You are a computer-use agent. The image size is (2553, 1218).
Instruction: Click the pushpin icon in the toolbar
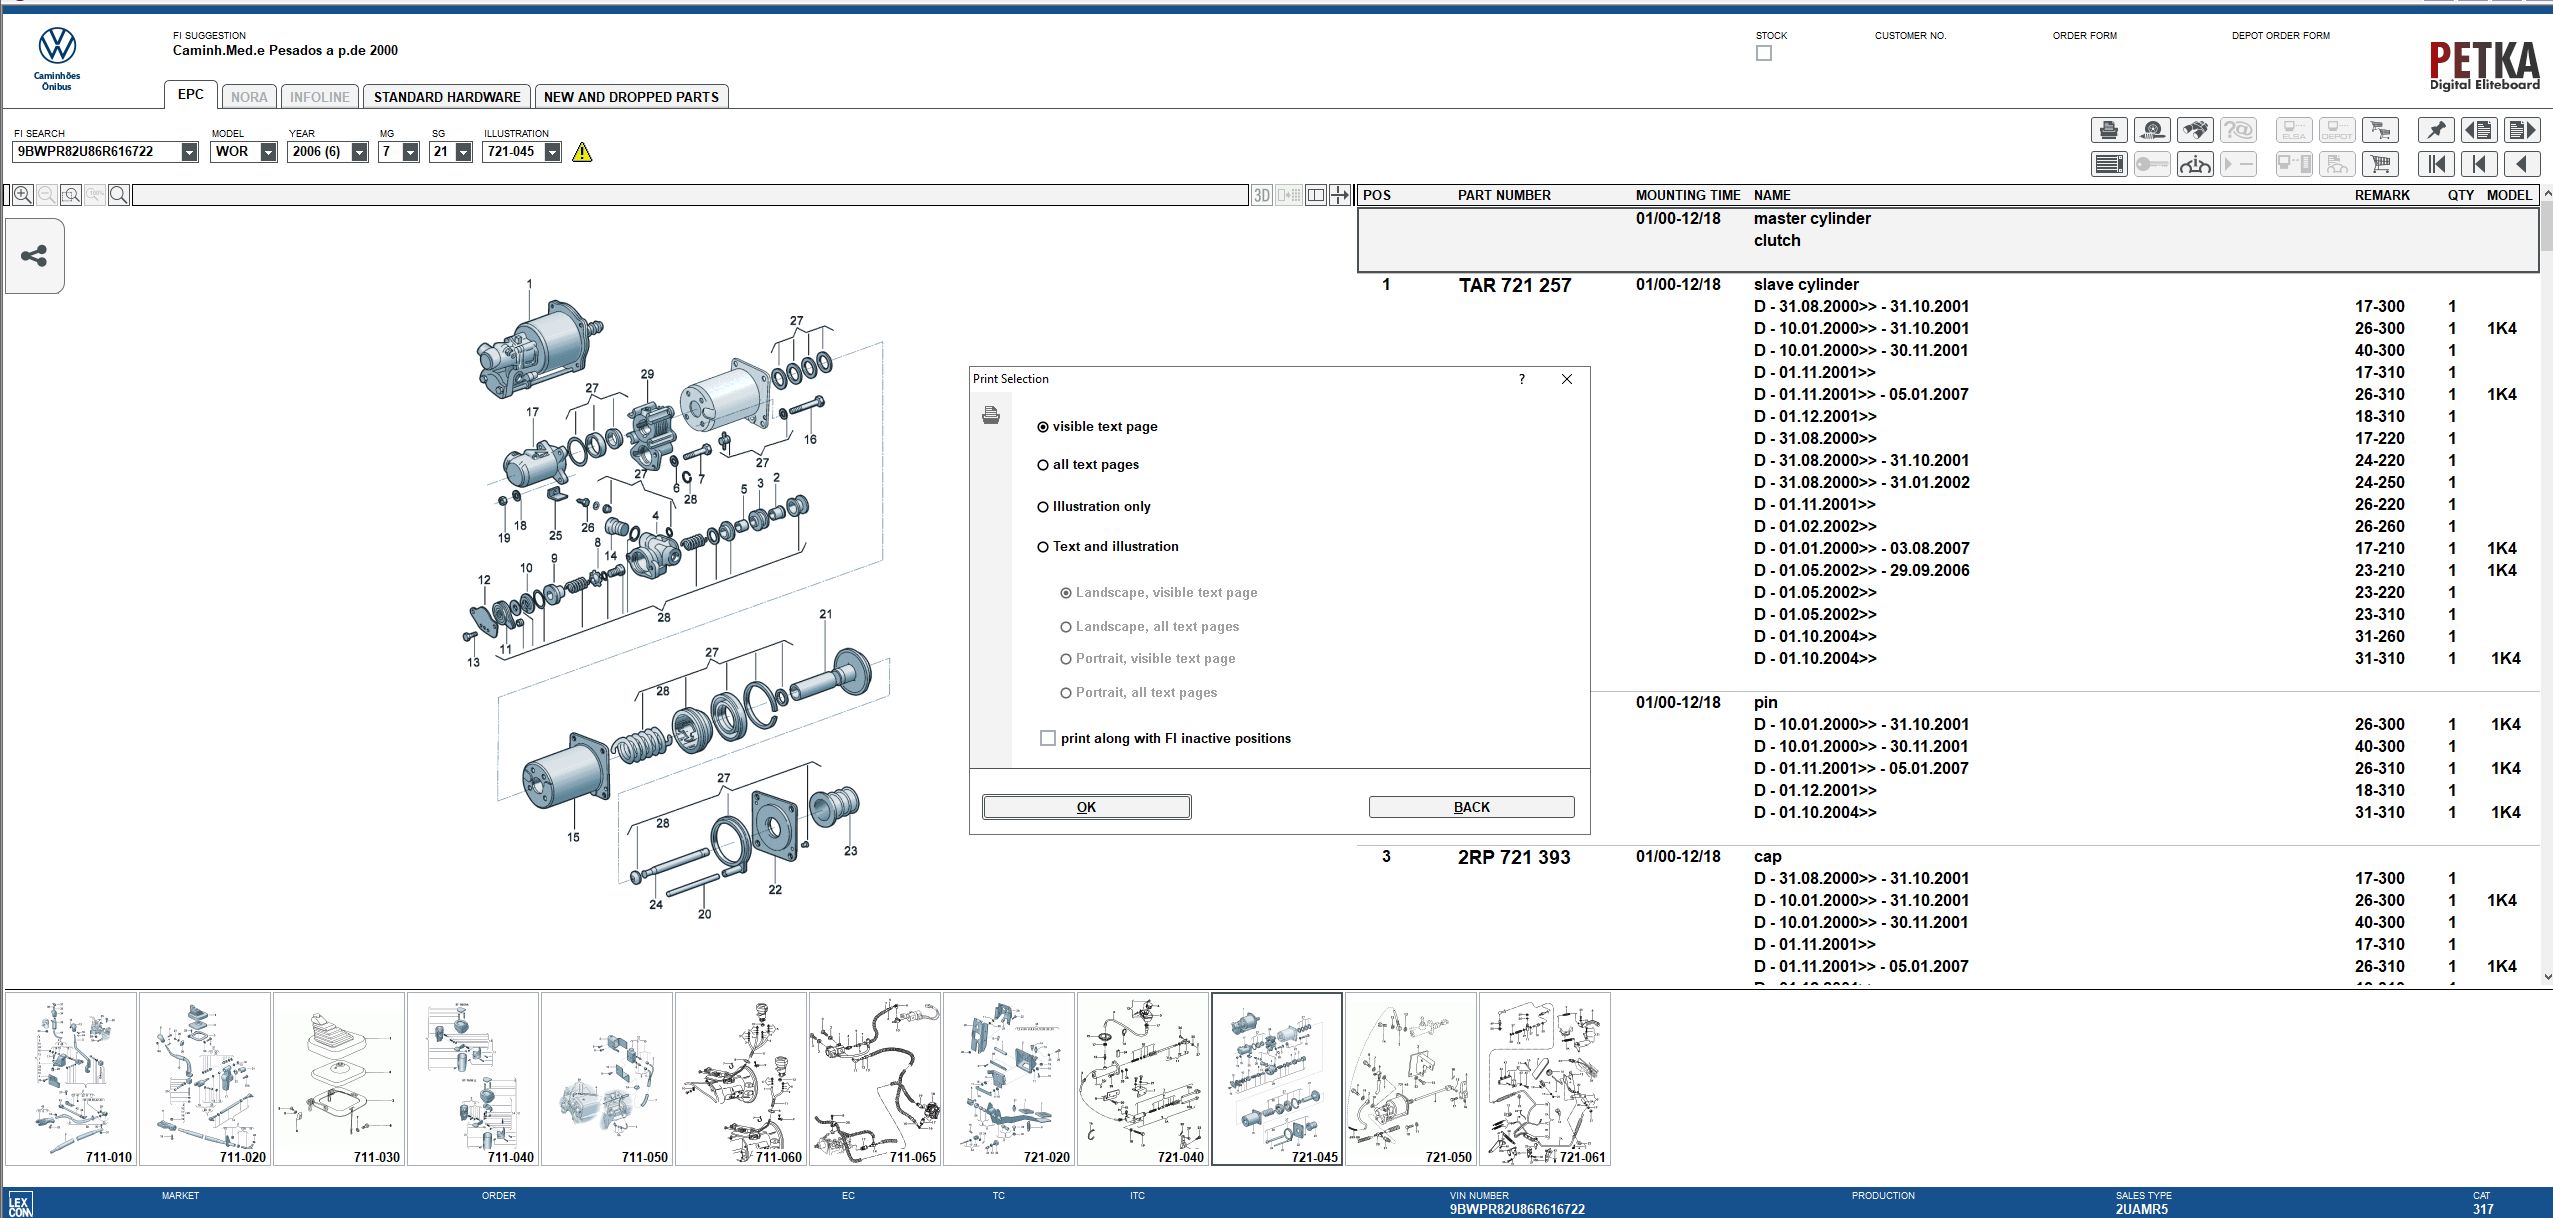[x=2436, y=130]
